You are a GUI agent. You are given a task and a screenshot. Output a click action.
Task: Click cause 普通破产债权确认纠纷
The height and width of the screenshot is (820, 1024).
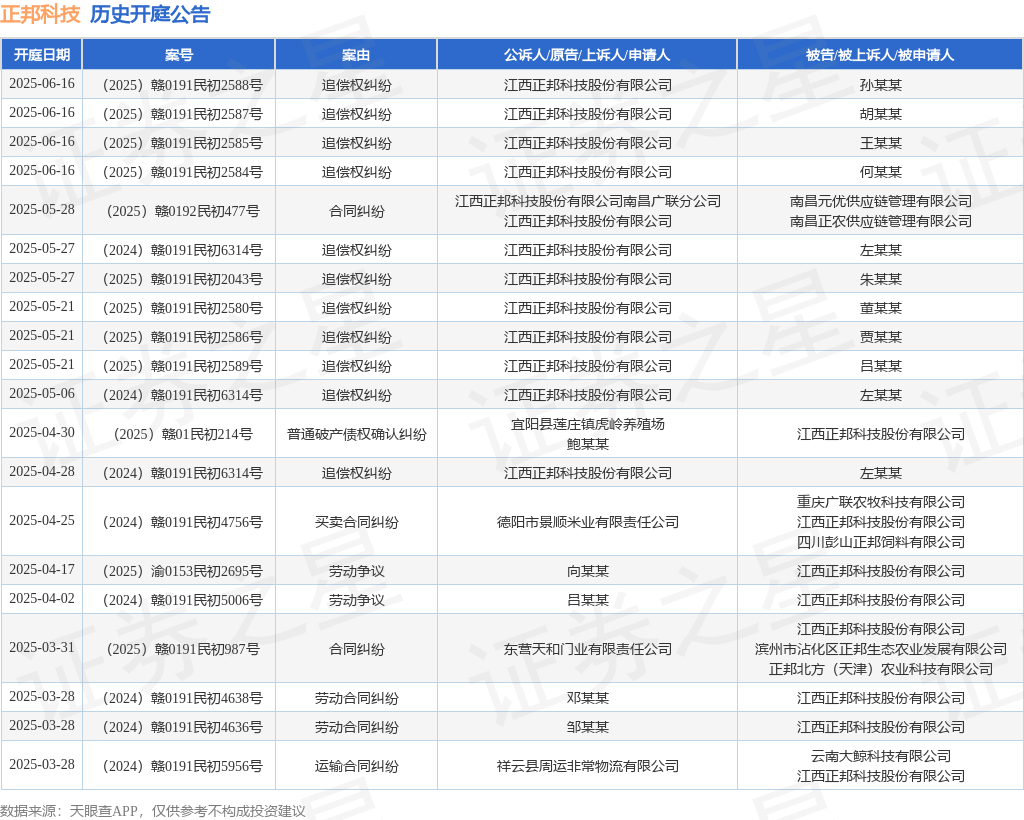(357, 434)
